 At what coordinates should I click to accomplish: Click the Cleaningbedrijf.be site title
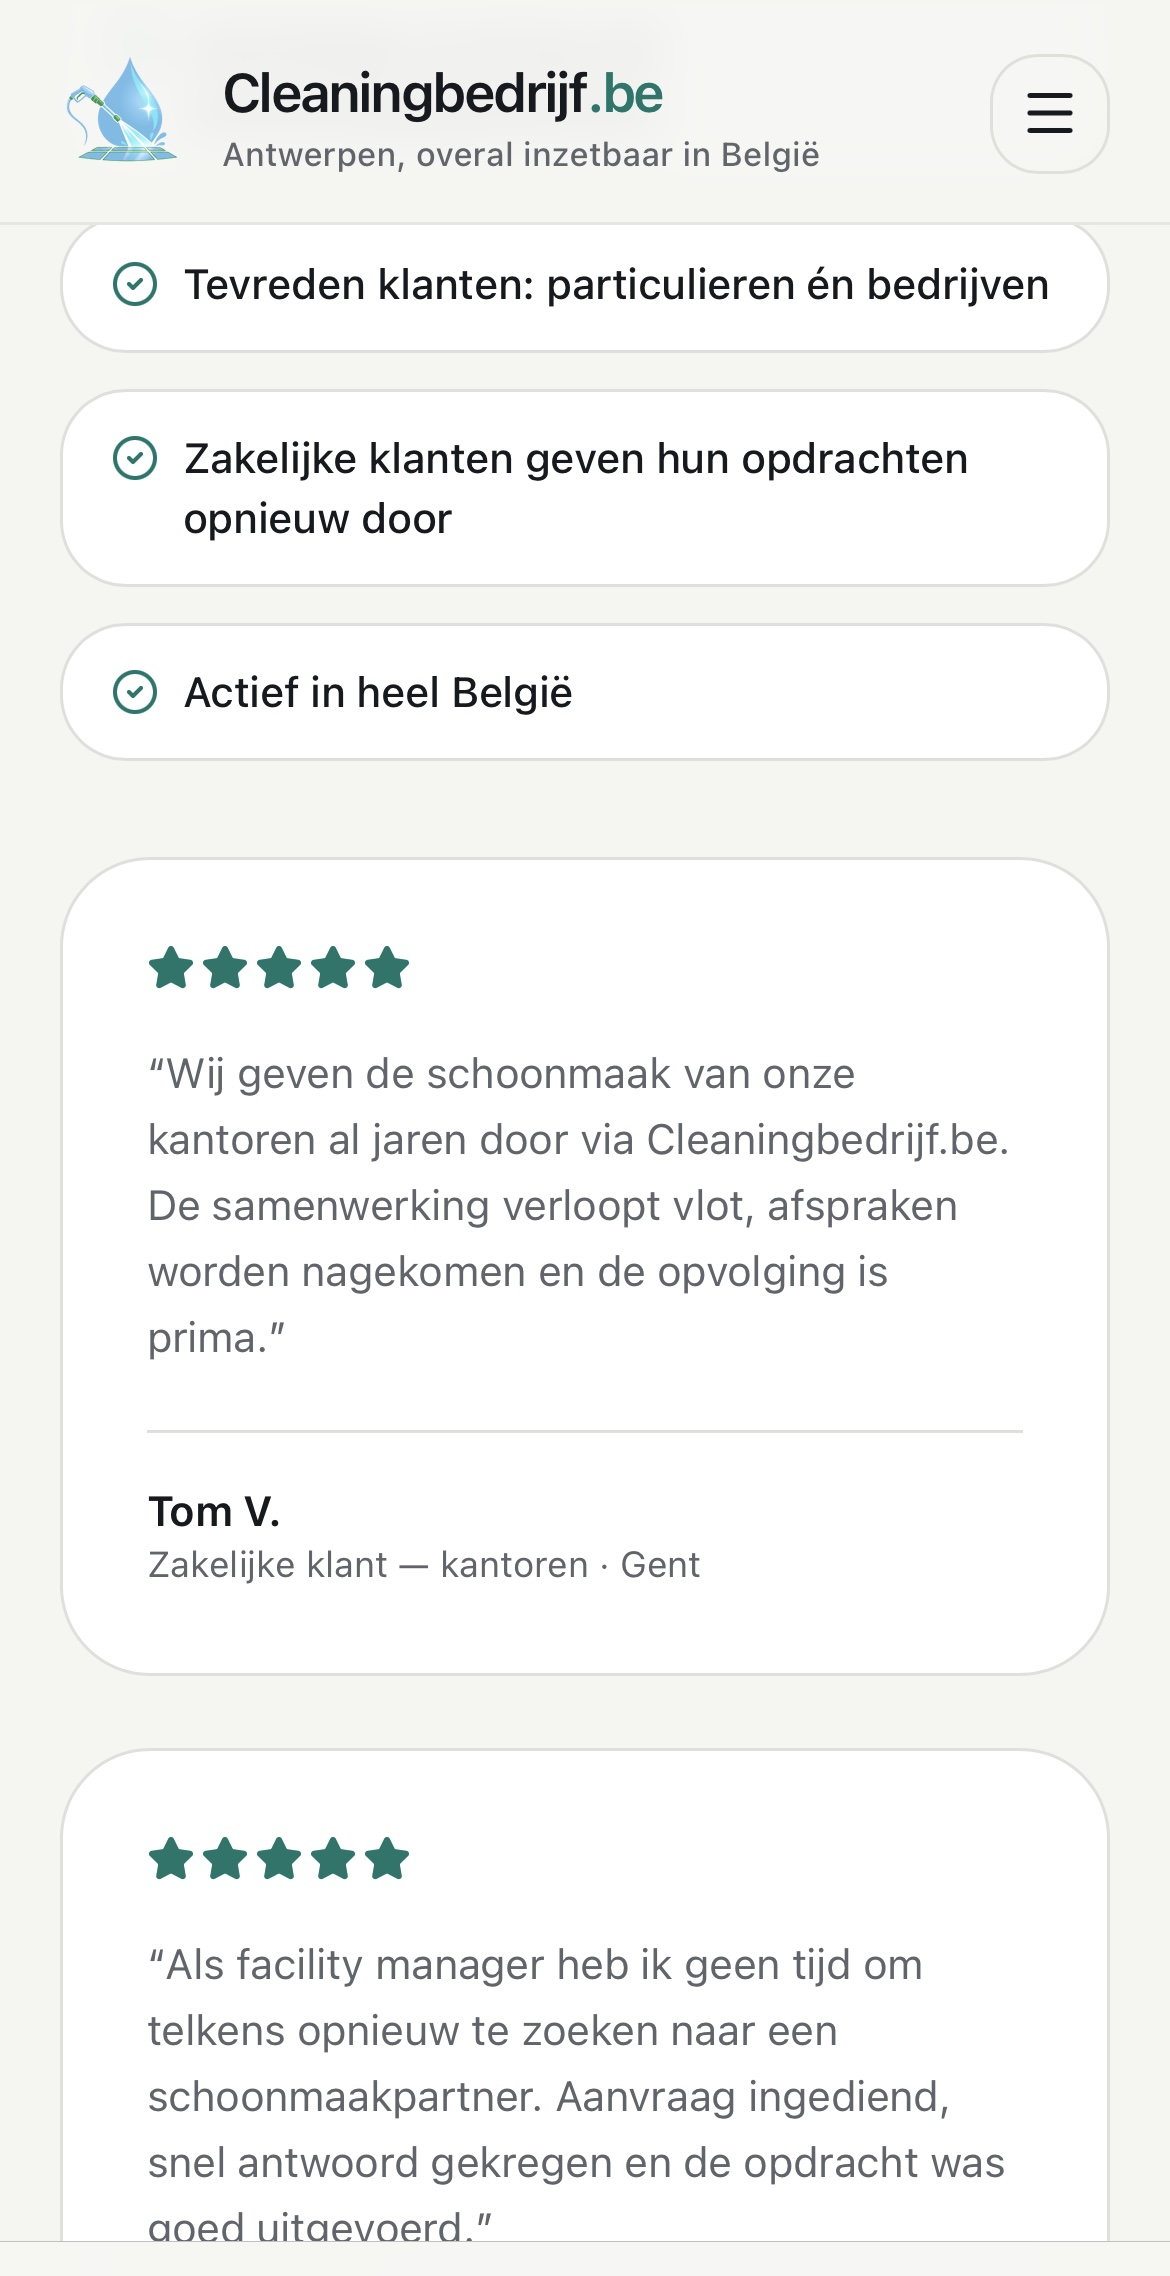pos(443,94)
